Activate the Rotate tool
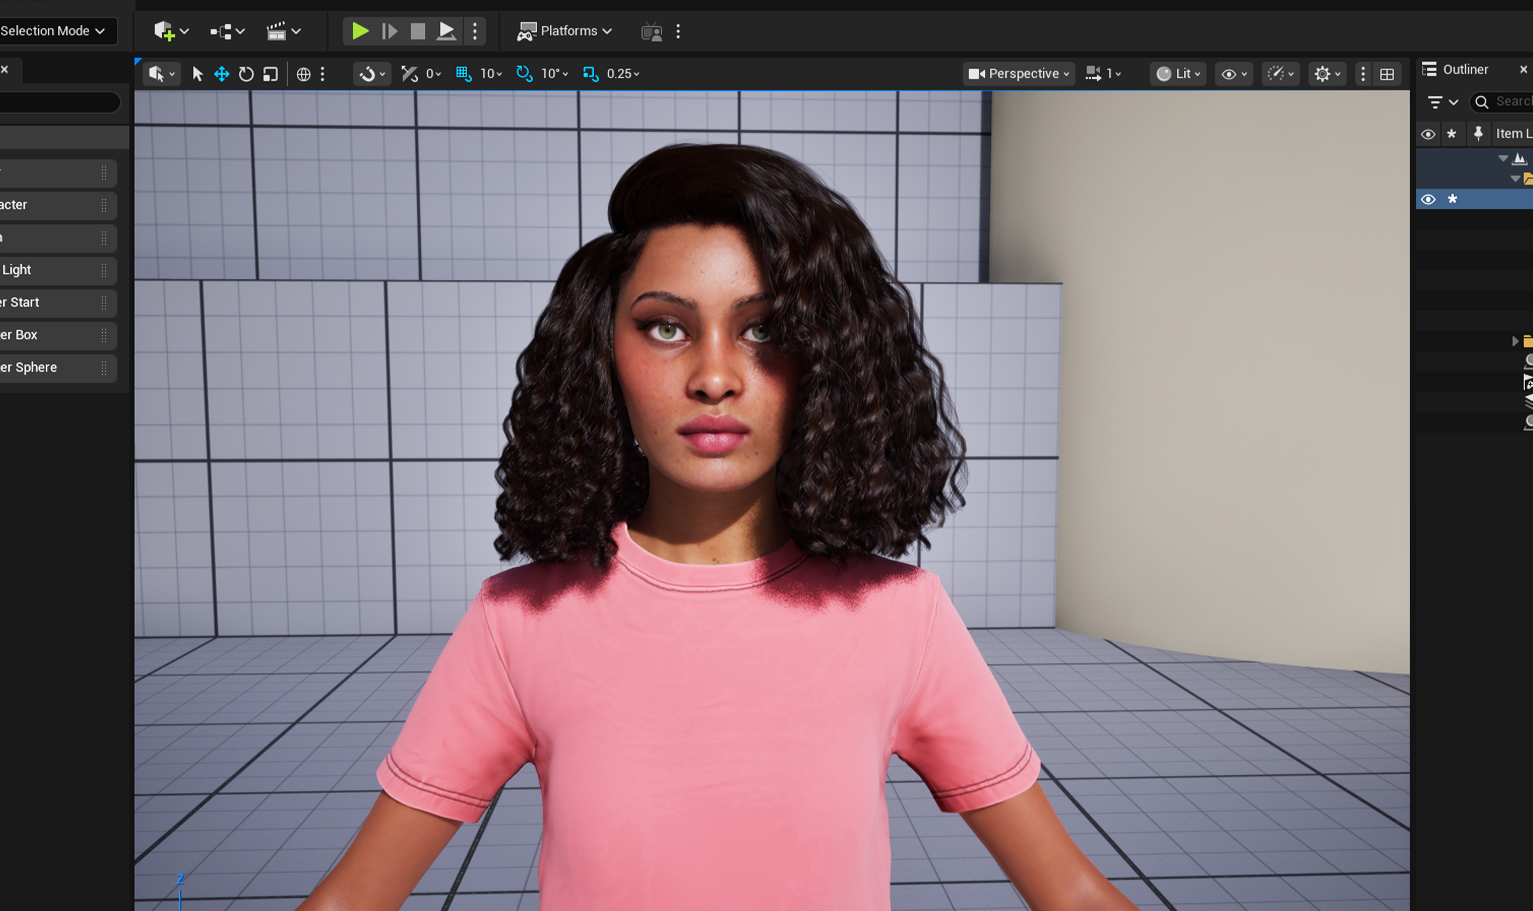This screenshot has height=911, width=1533. (x=246, y=74)
